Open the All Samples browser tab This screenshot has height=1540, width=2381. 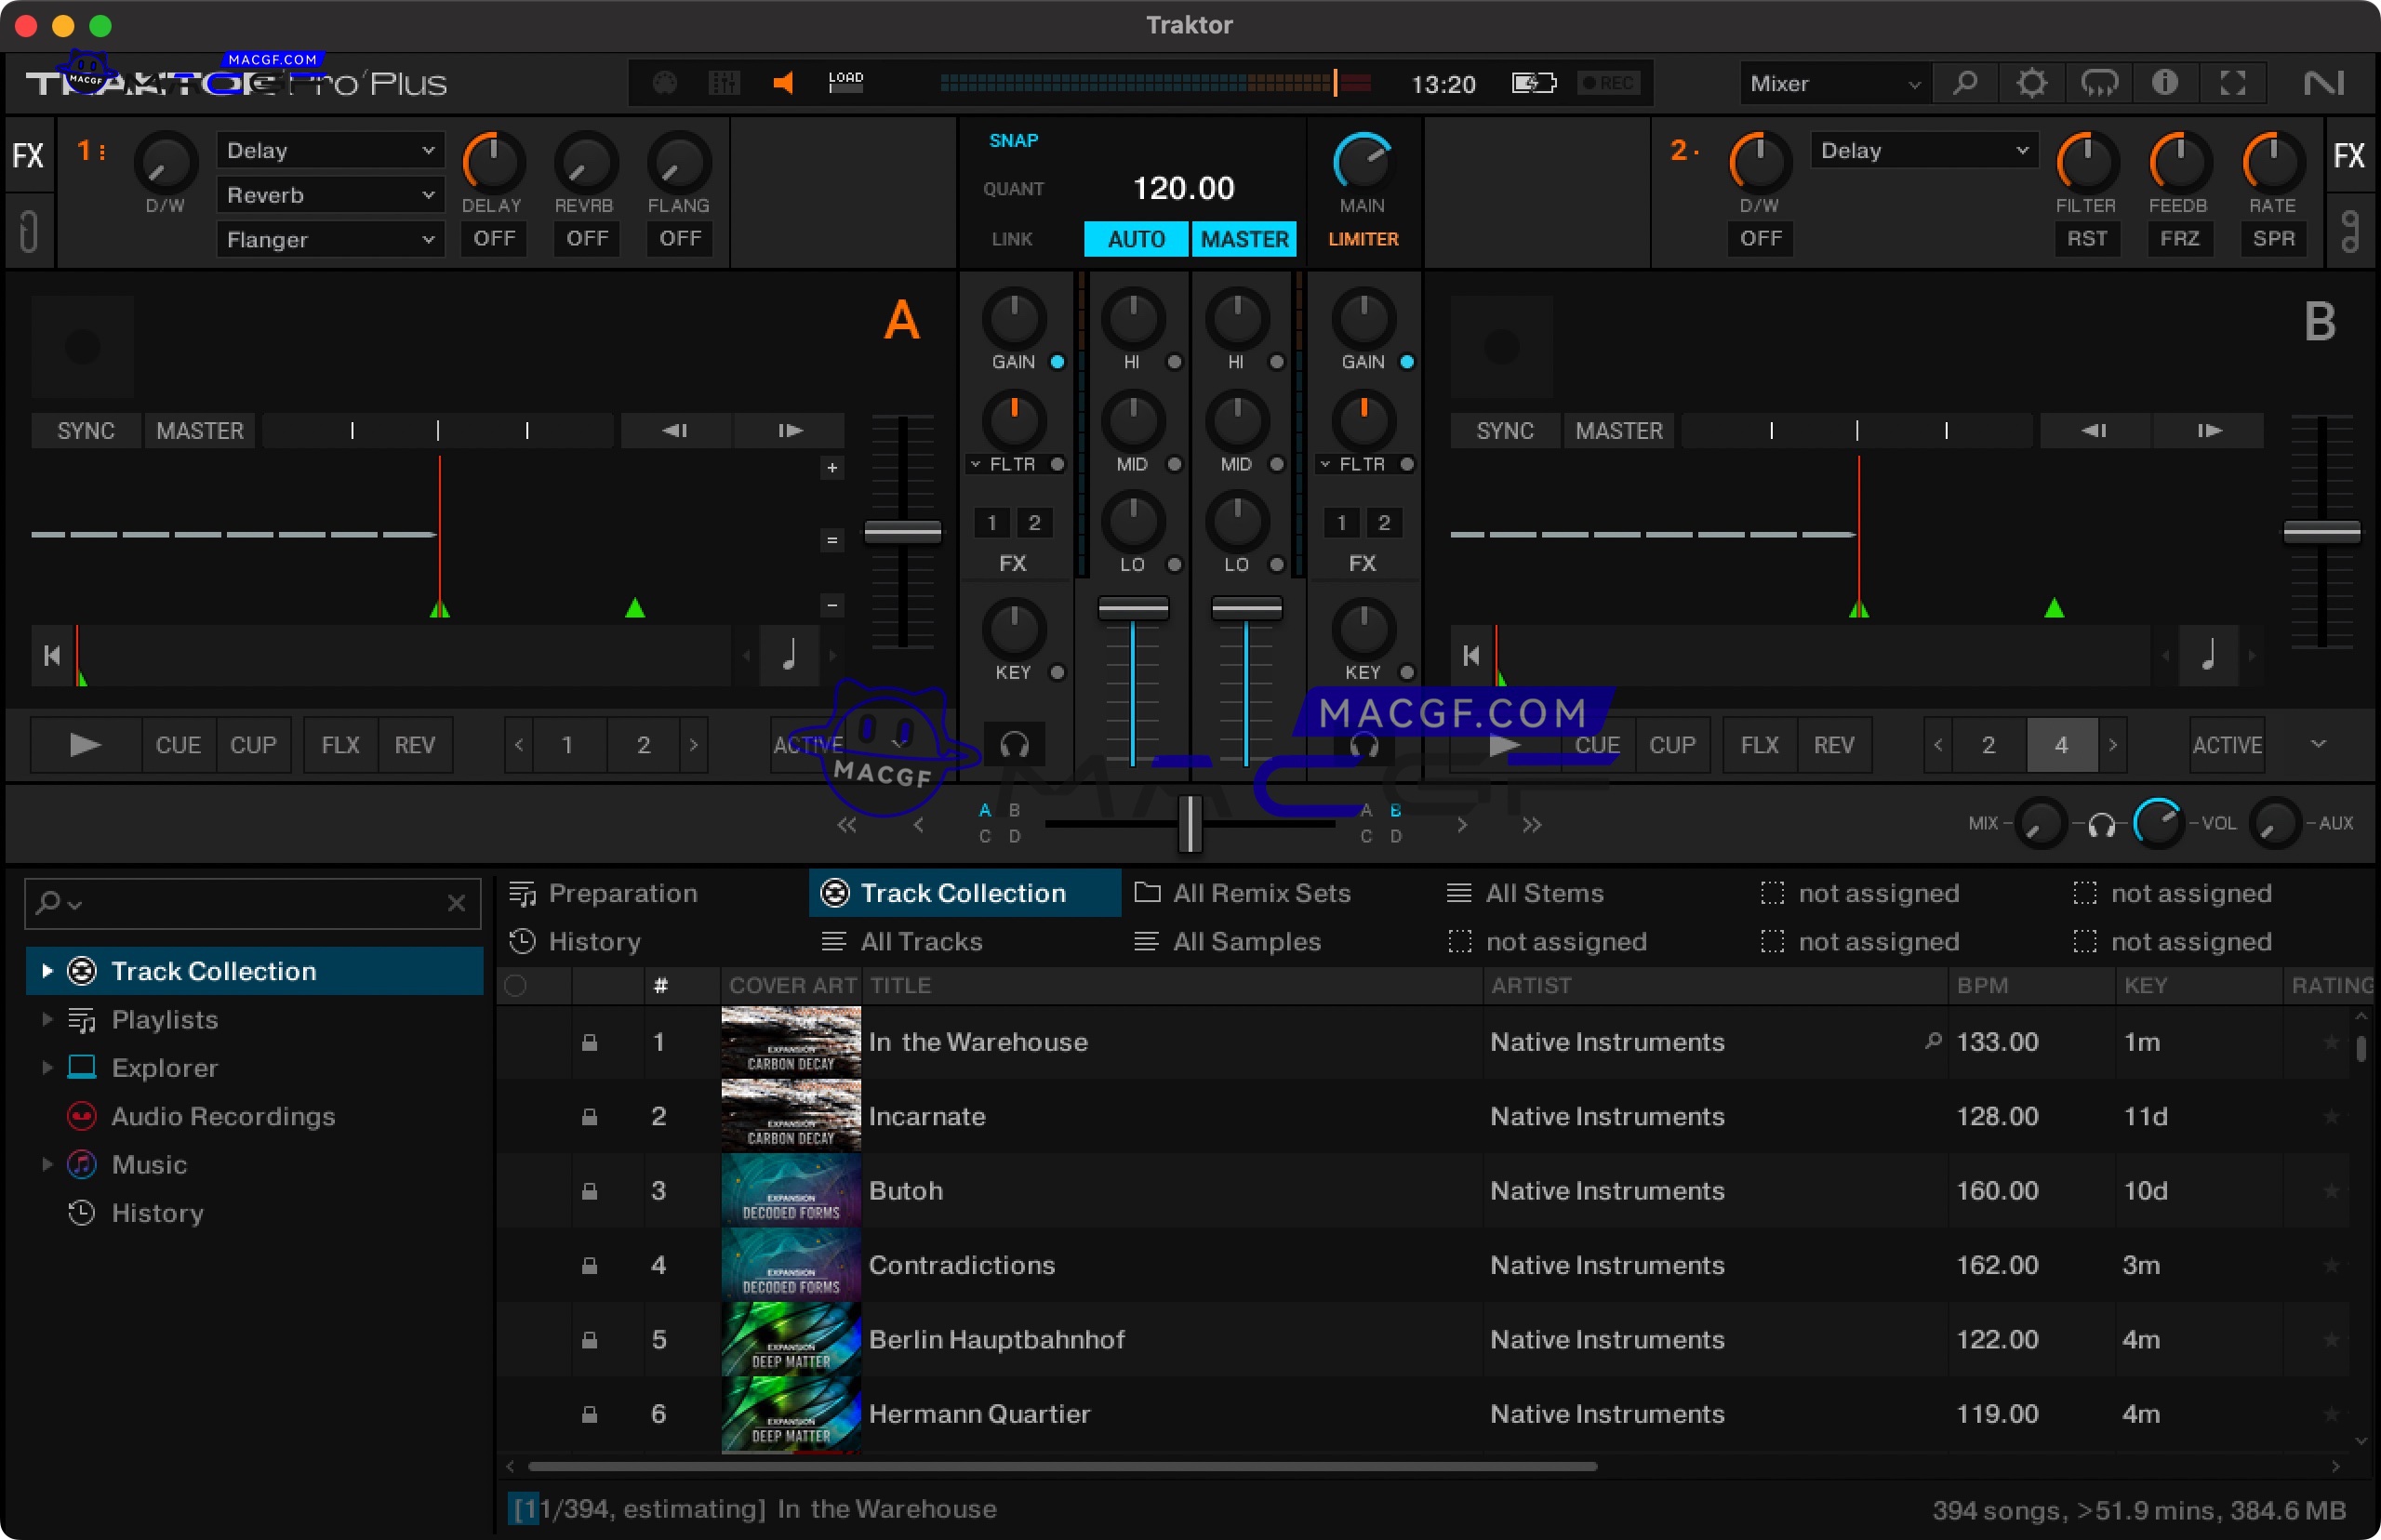[1245, 941]
